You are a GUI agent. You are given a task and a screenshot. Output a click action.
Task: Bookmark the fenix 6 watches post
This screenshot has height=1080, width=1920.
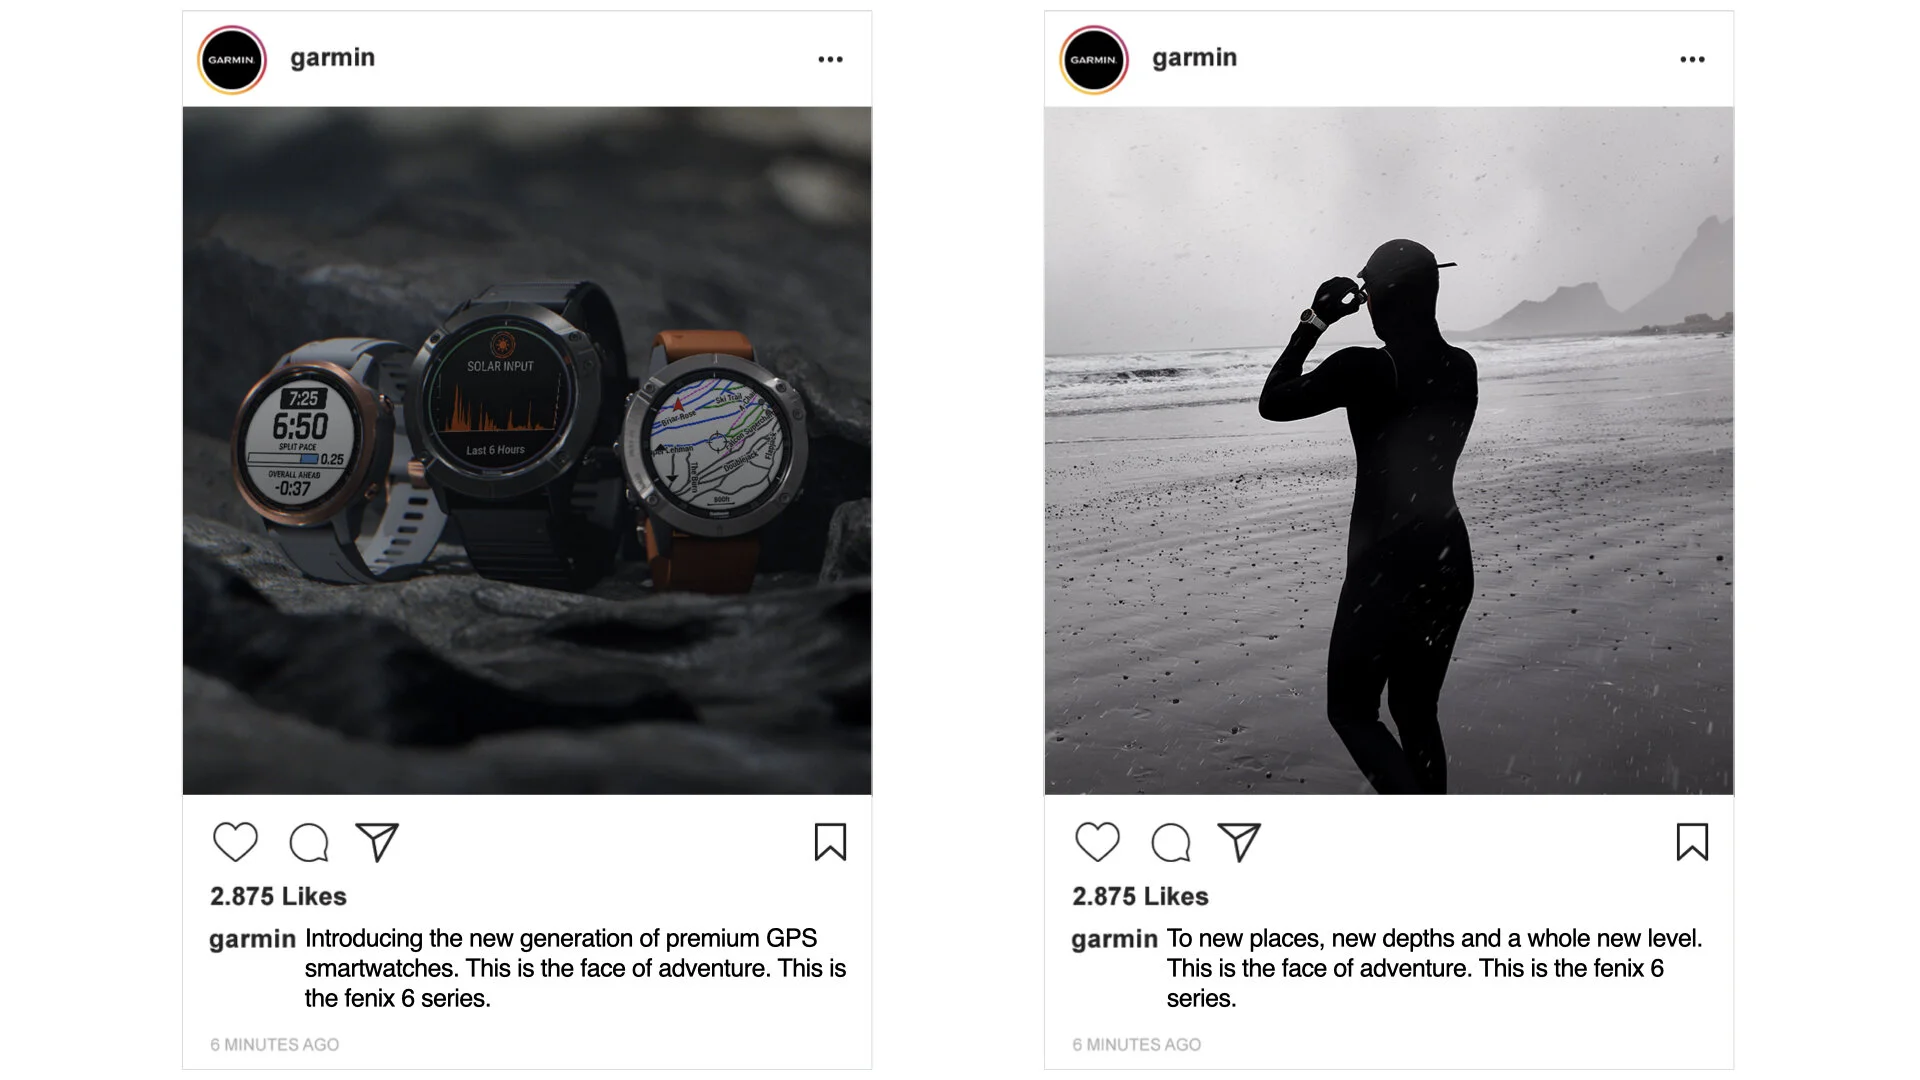[830, 842]
